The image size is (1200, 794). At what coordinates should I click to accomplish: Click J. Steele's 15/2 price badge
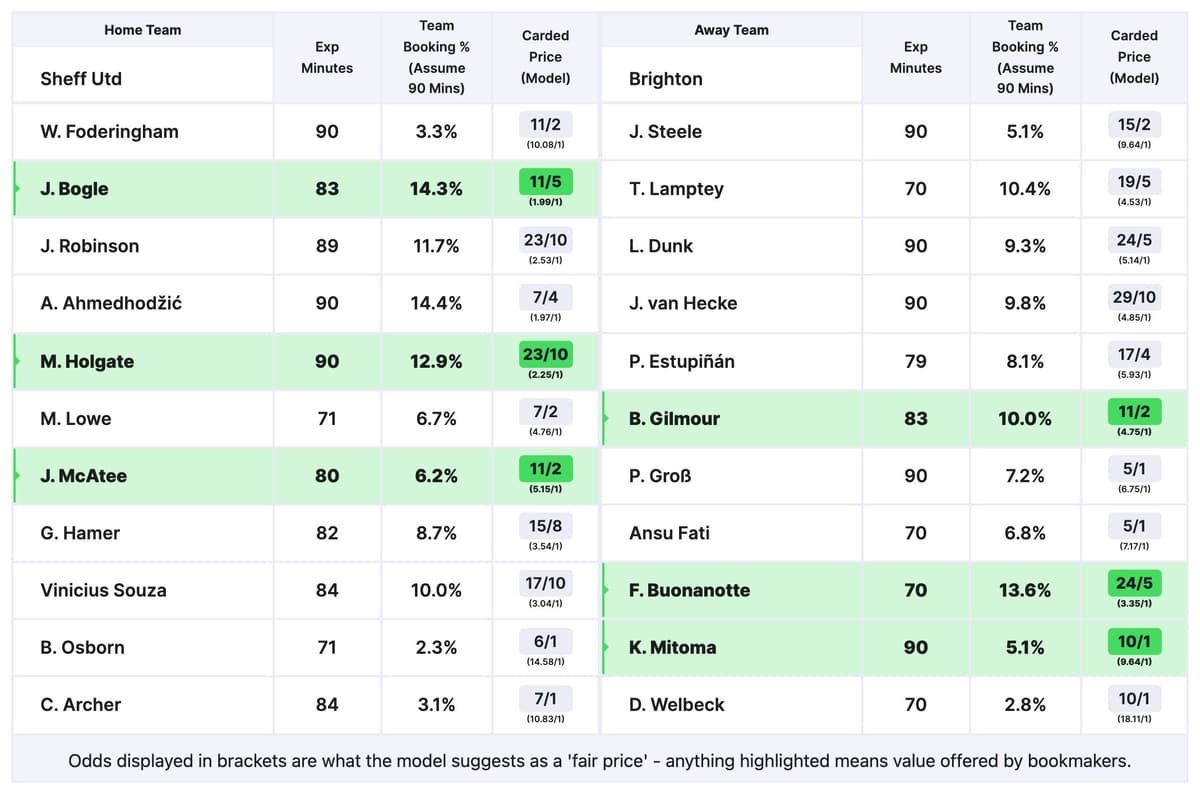[1134, 124]
